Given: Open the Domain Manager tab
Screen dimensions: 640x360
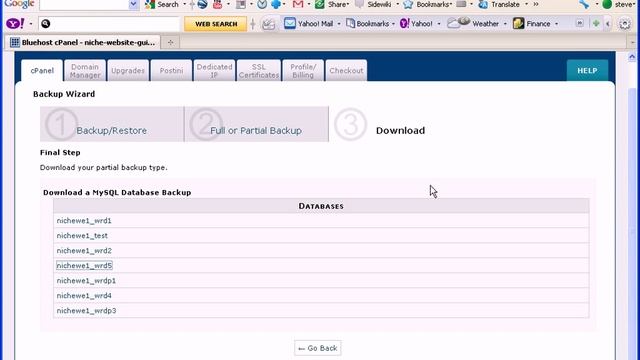Looking at the screenshot, I should click(85, 71).
